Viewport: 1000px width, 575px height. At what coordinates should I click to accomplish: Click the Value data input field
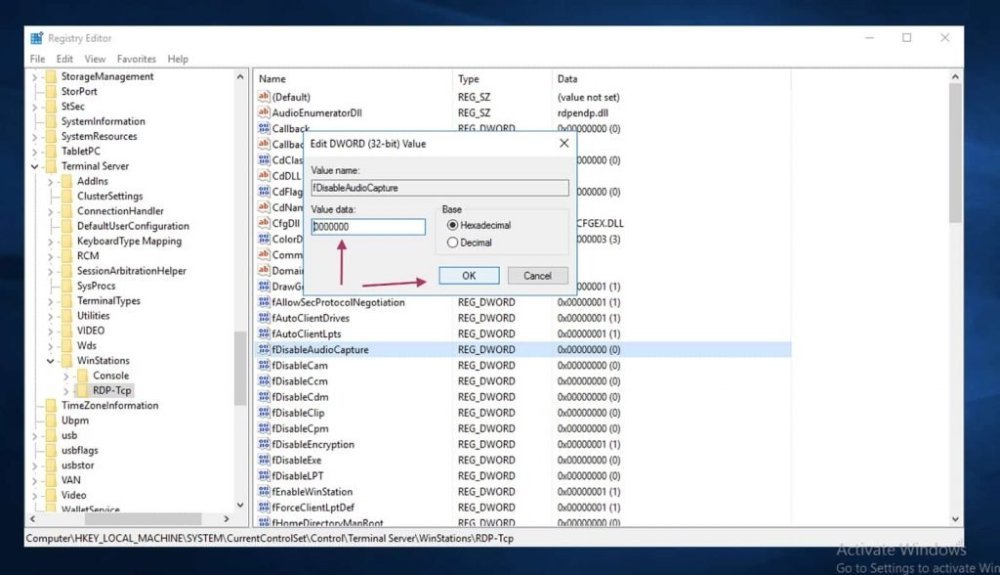[368, 227]
